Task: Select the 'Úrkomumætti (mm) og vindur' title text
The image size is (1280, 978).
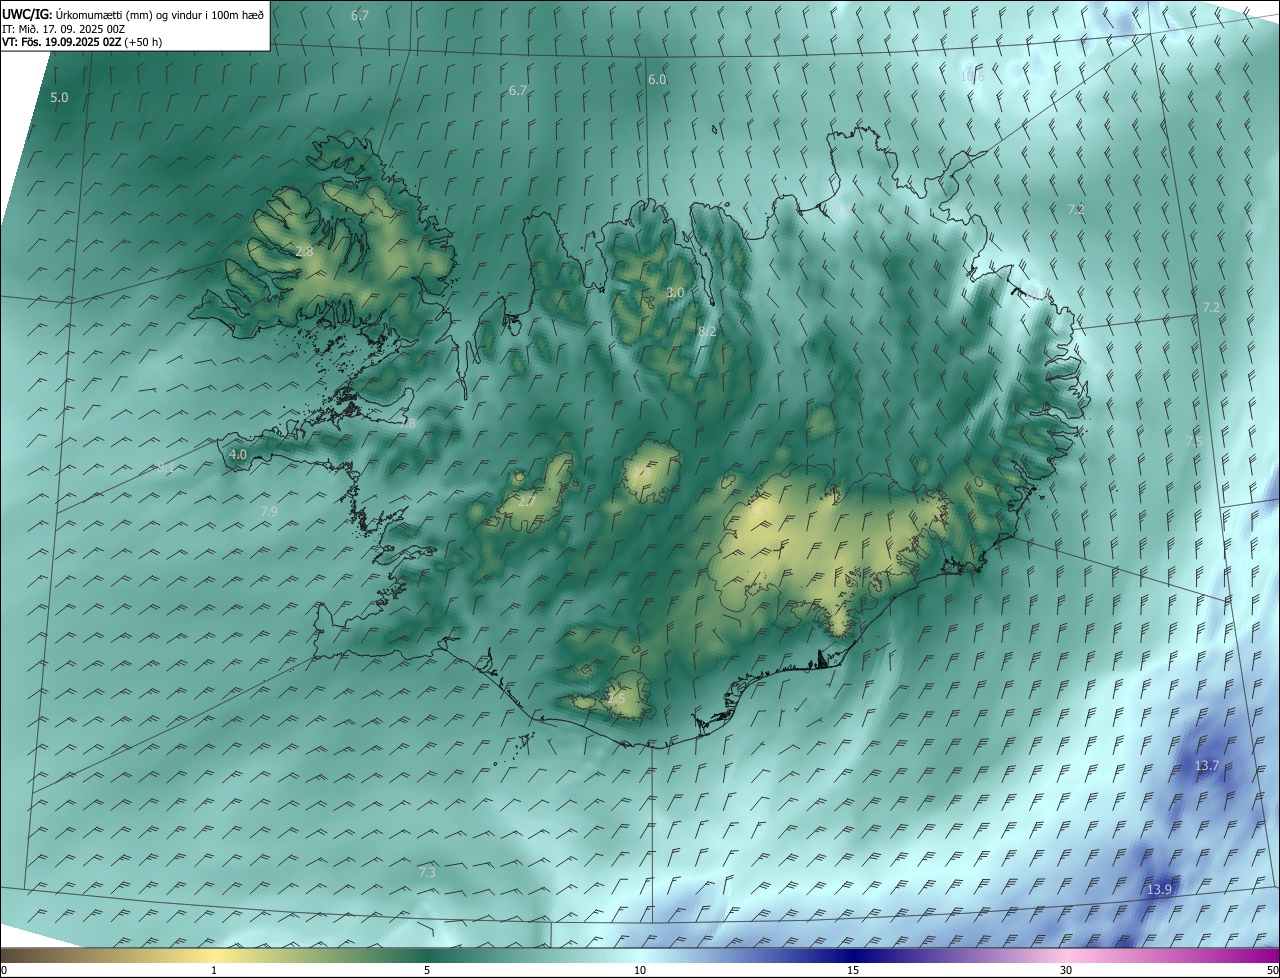Action: pos(131,15)
